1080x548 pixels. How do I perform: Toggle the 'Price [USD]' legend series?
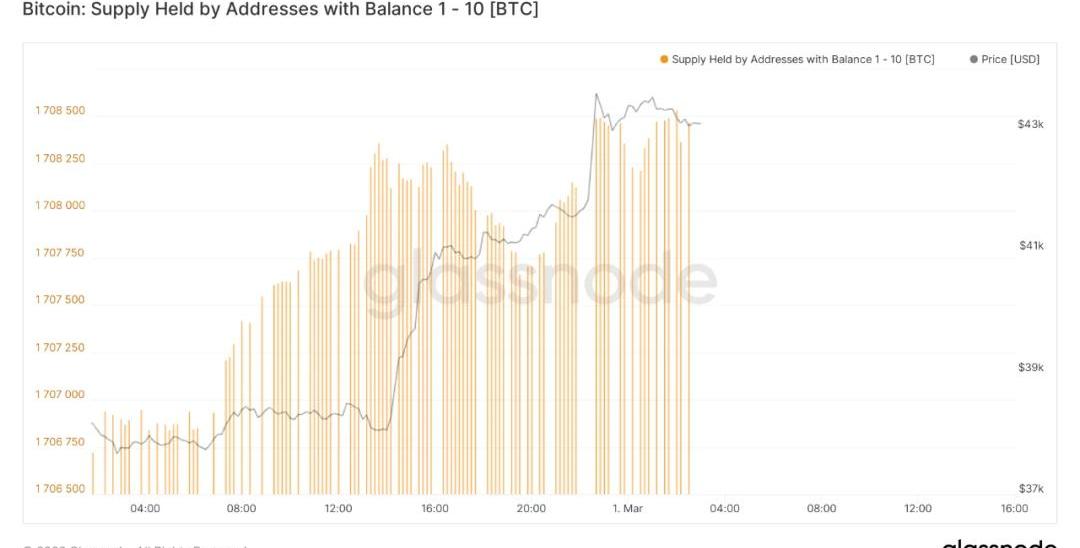click(1010, 60)
